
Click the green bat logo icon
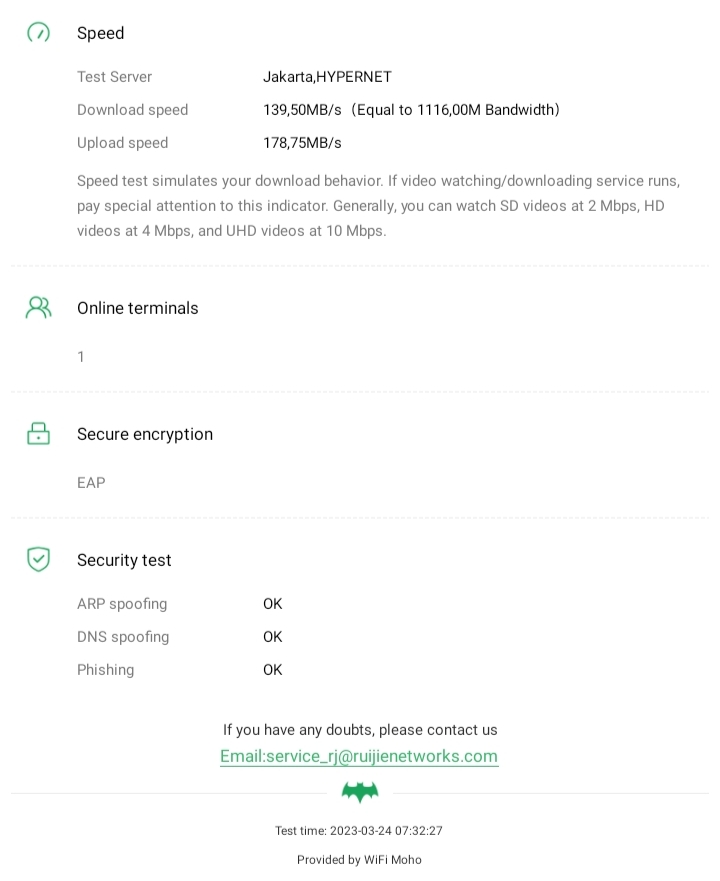(x=360, y=792)
